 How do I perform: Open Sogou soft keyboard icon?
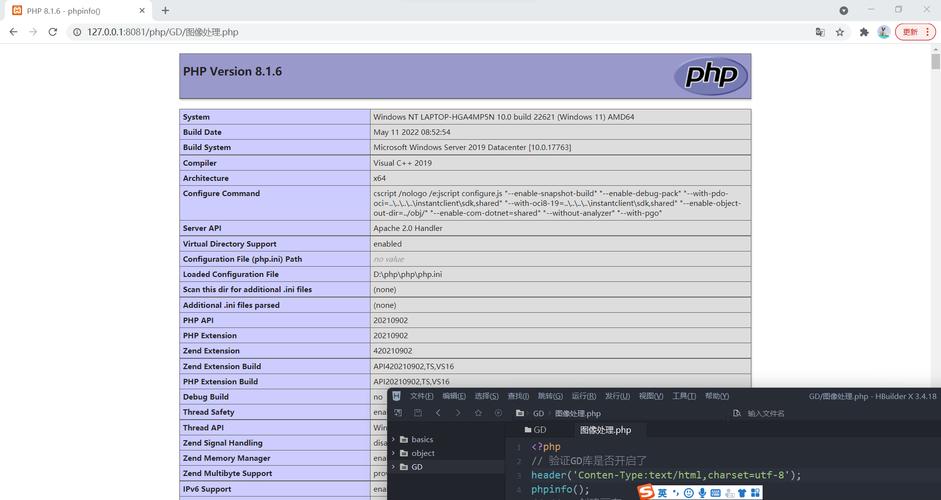(715, 493)
